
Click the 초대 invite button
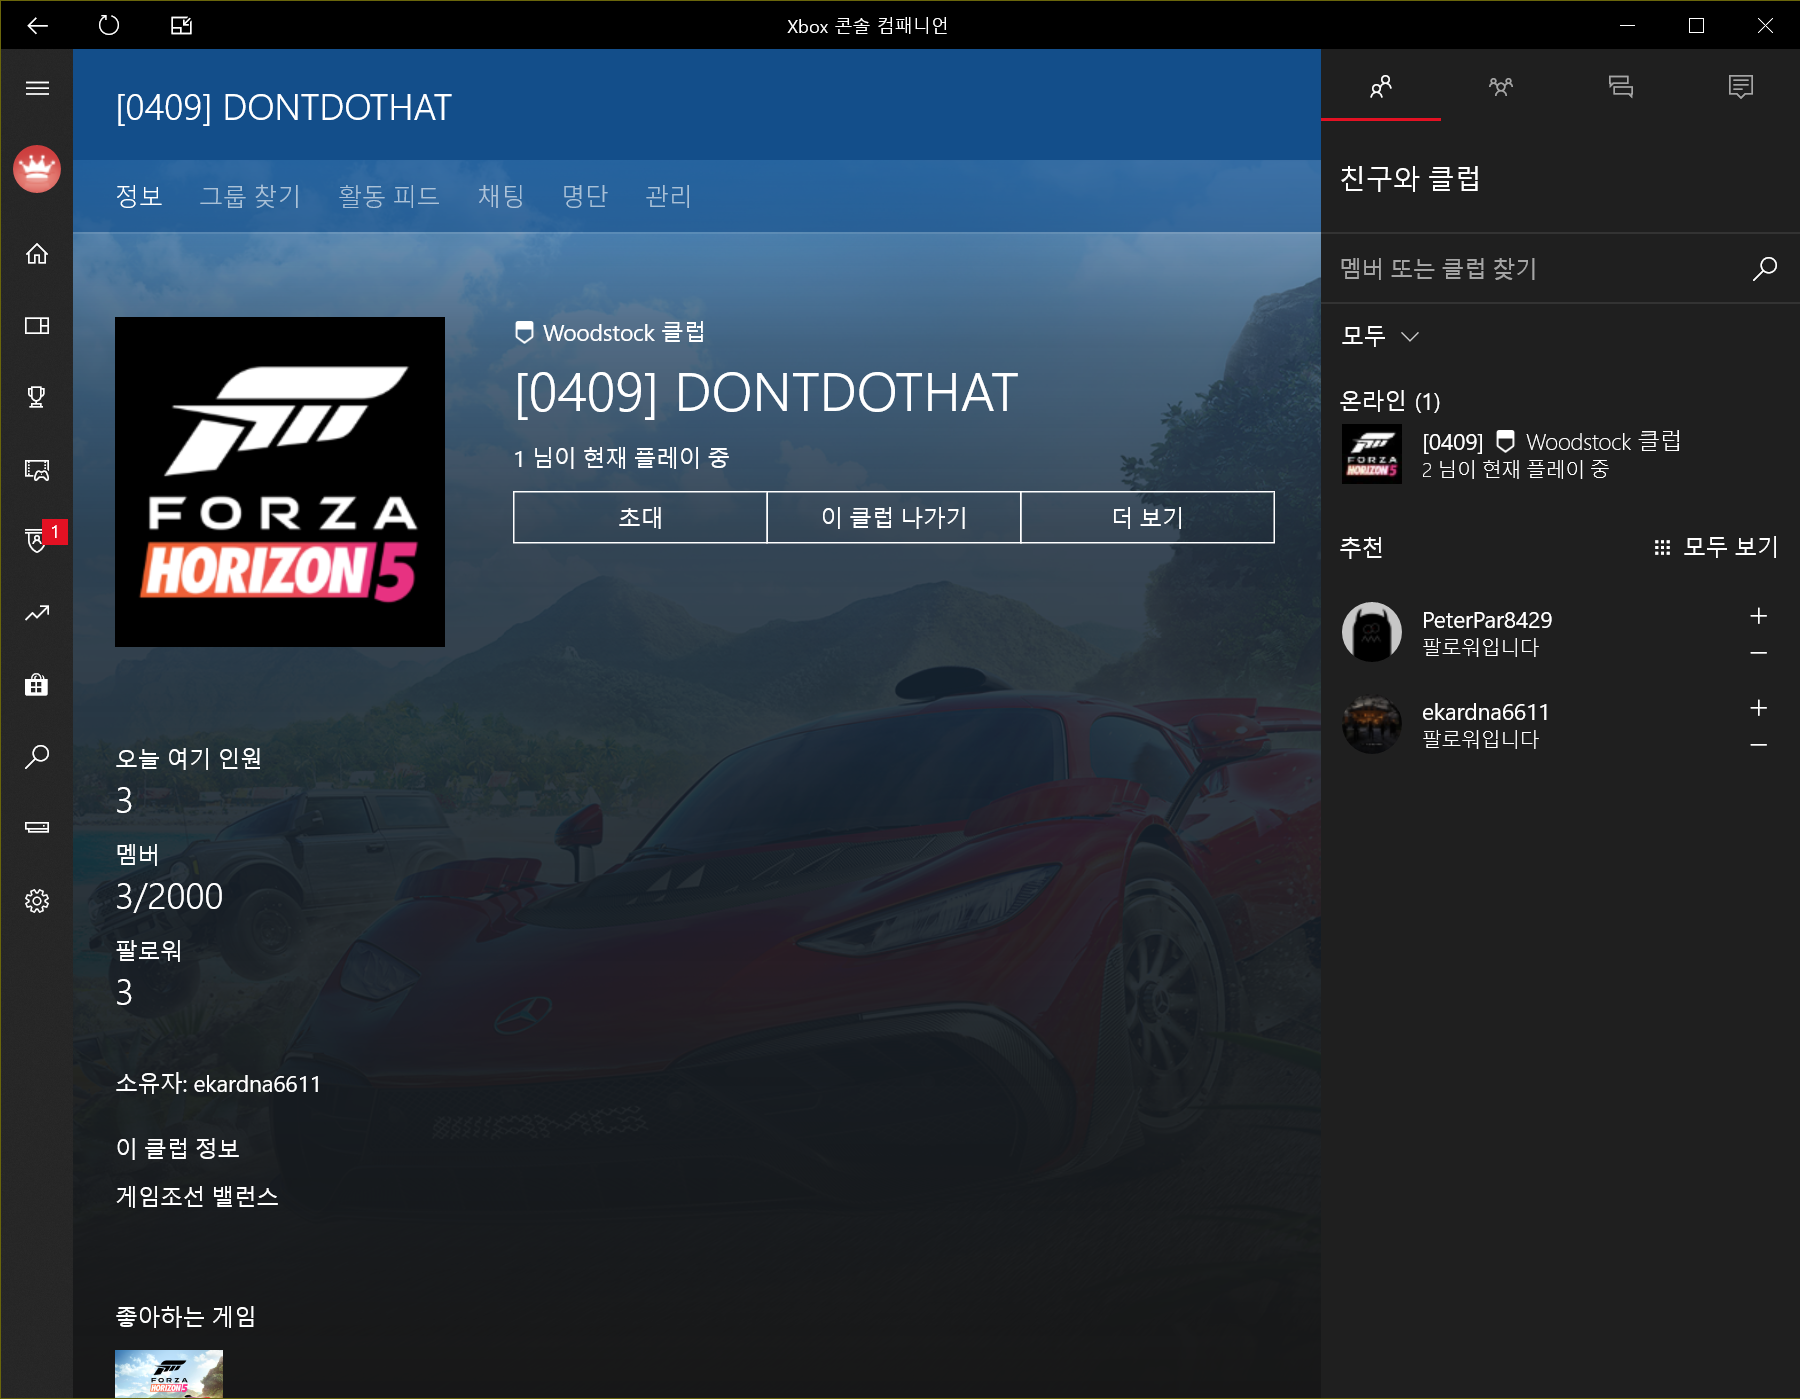(640, 517)
